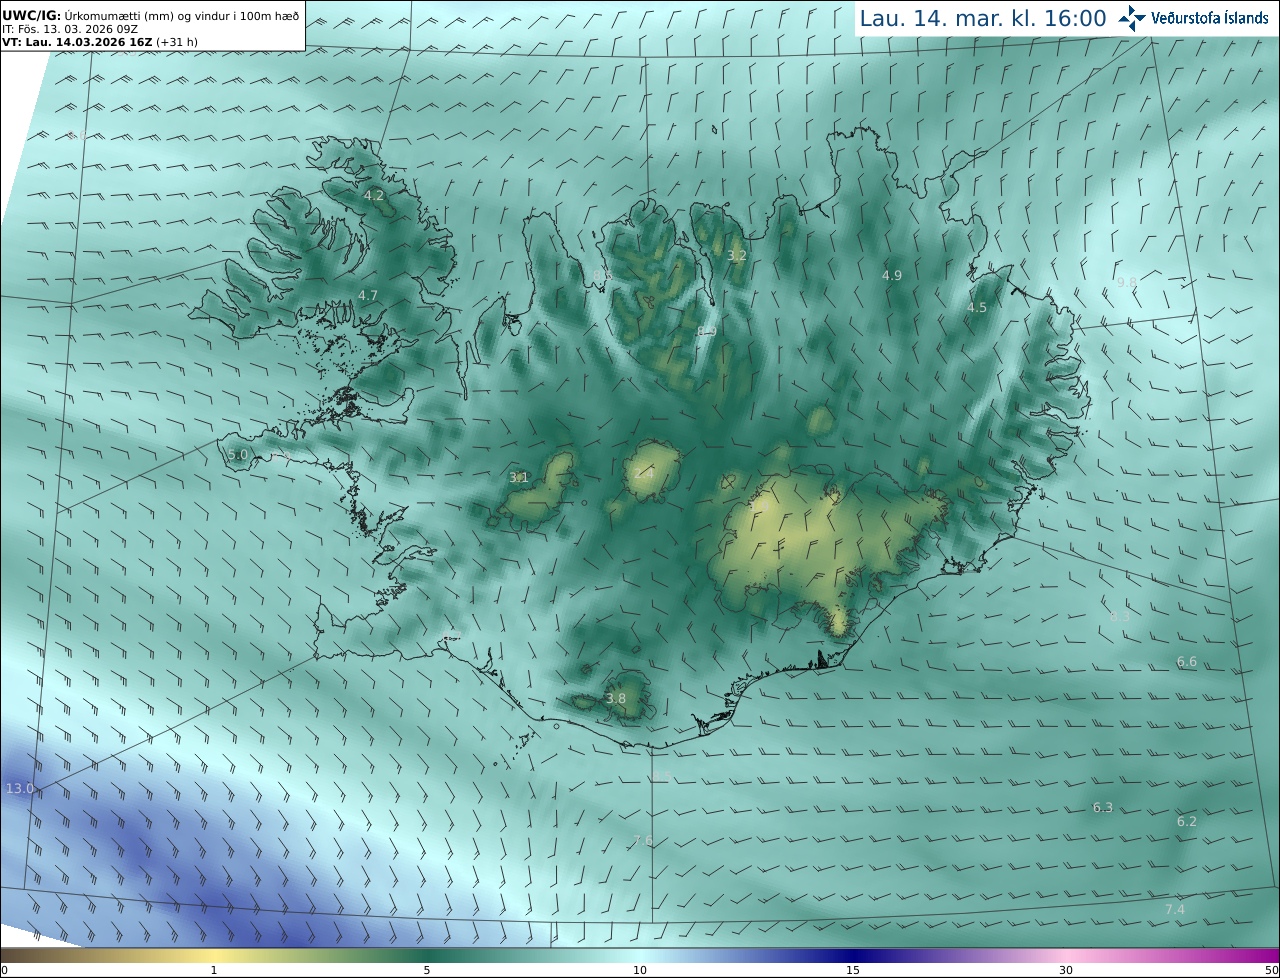Viewport: 1280px width, 978px height.
Task: Select the 4.9 value in northeast Iceland
Action: click(x=891, y=275)
